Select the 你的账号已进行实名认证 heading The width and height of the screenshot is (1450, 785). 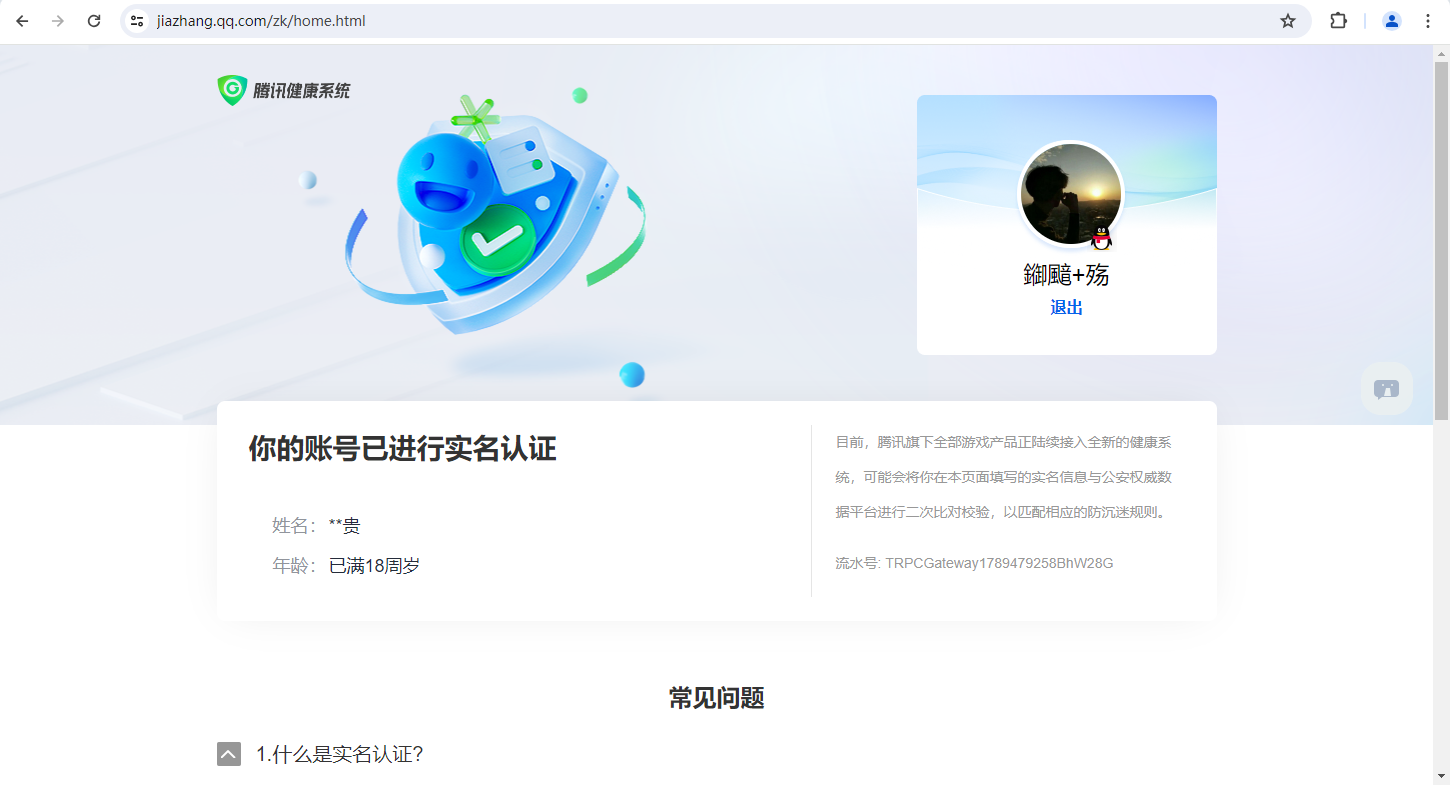[x=402, y=449]
